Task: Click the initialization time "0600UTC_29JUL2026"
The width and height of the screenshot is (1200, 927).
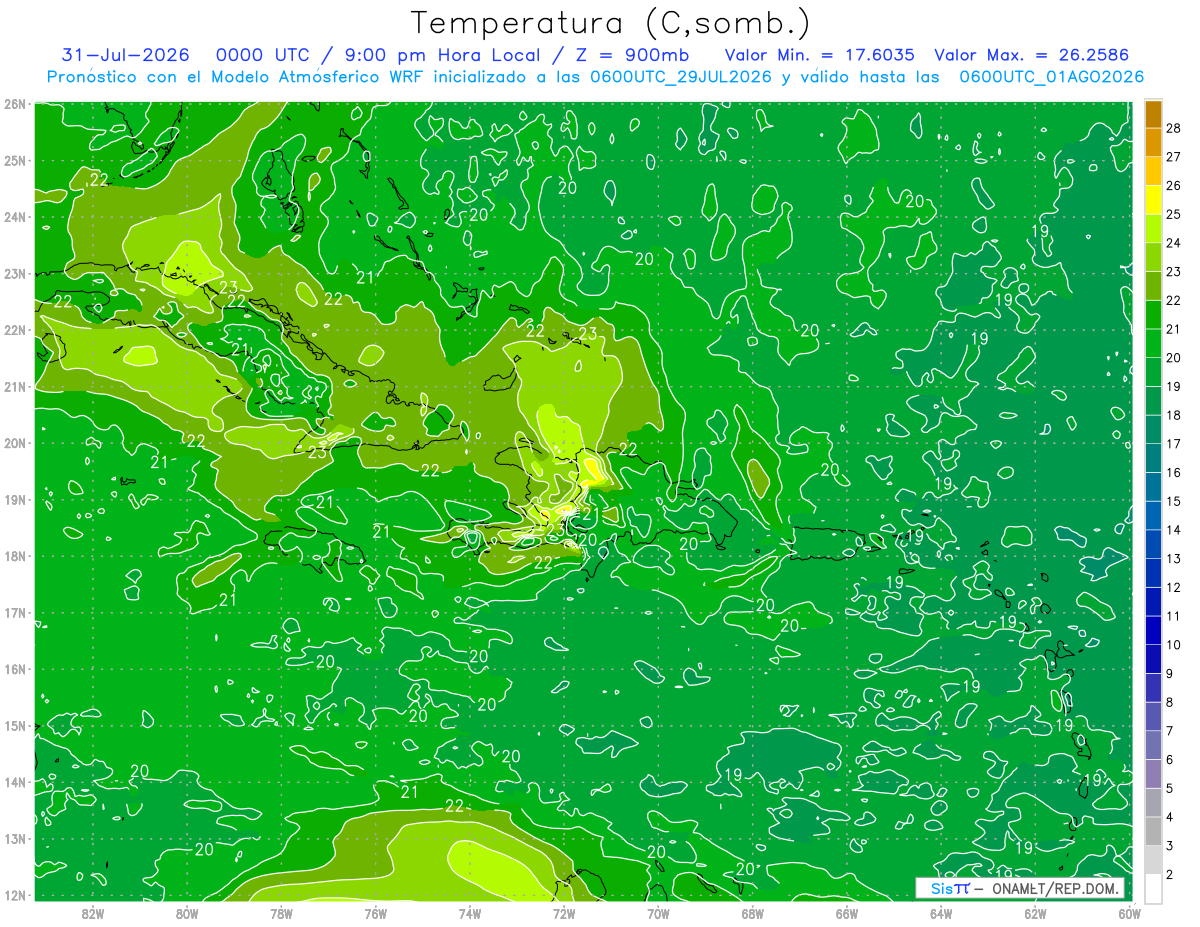Action: point(681,77)
